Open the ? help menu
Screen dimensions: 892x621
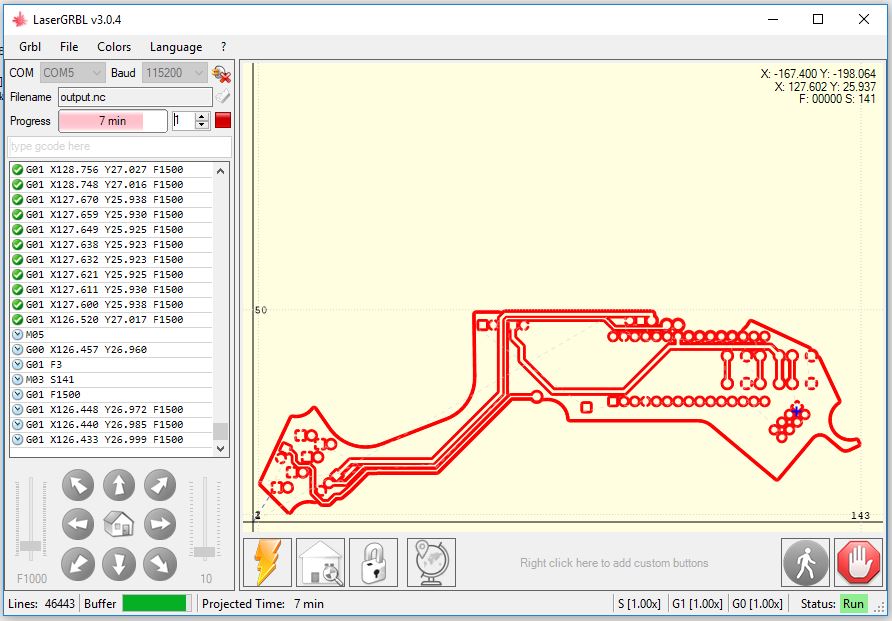224,47
